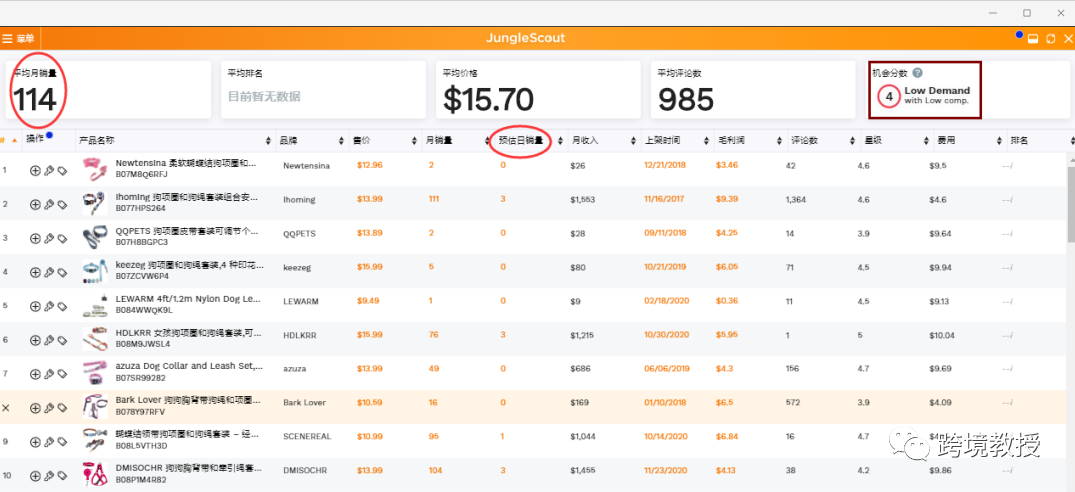Click the plus icon in the LEWARM row
The image size is (1075, 492).
(35, 306)
